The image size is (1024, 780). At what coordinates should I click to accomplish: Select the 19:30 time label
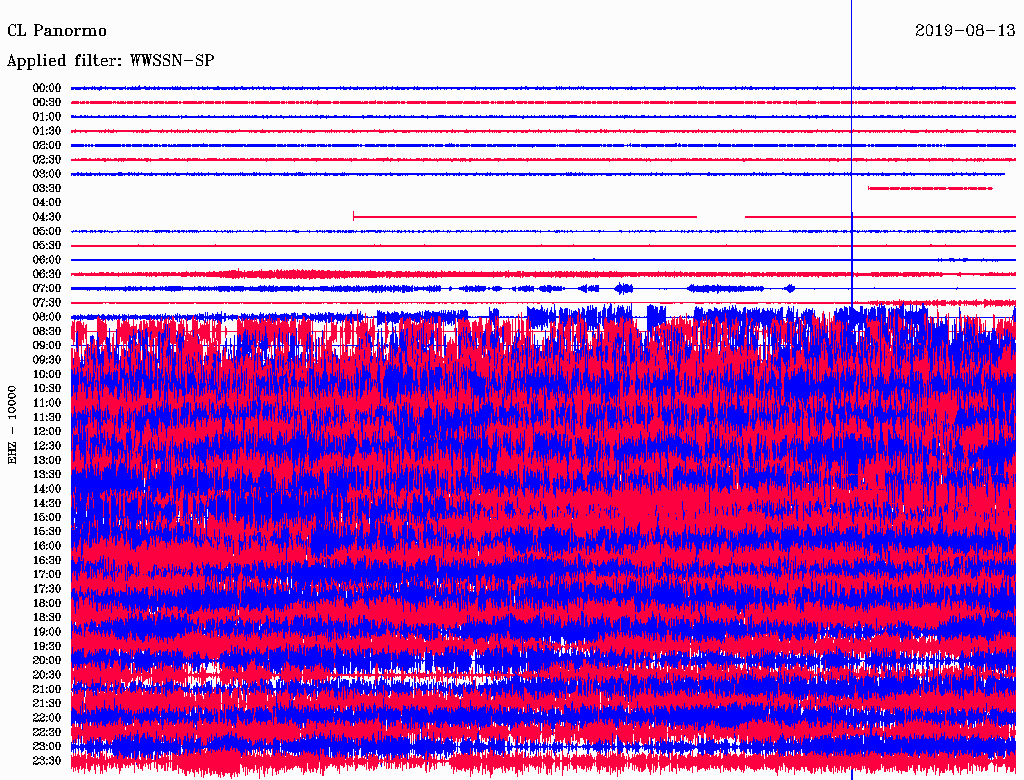coord(47,647)
